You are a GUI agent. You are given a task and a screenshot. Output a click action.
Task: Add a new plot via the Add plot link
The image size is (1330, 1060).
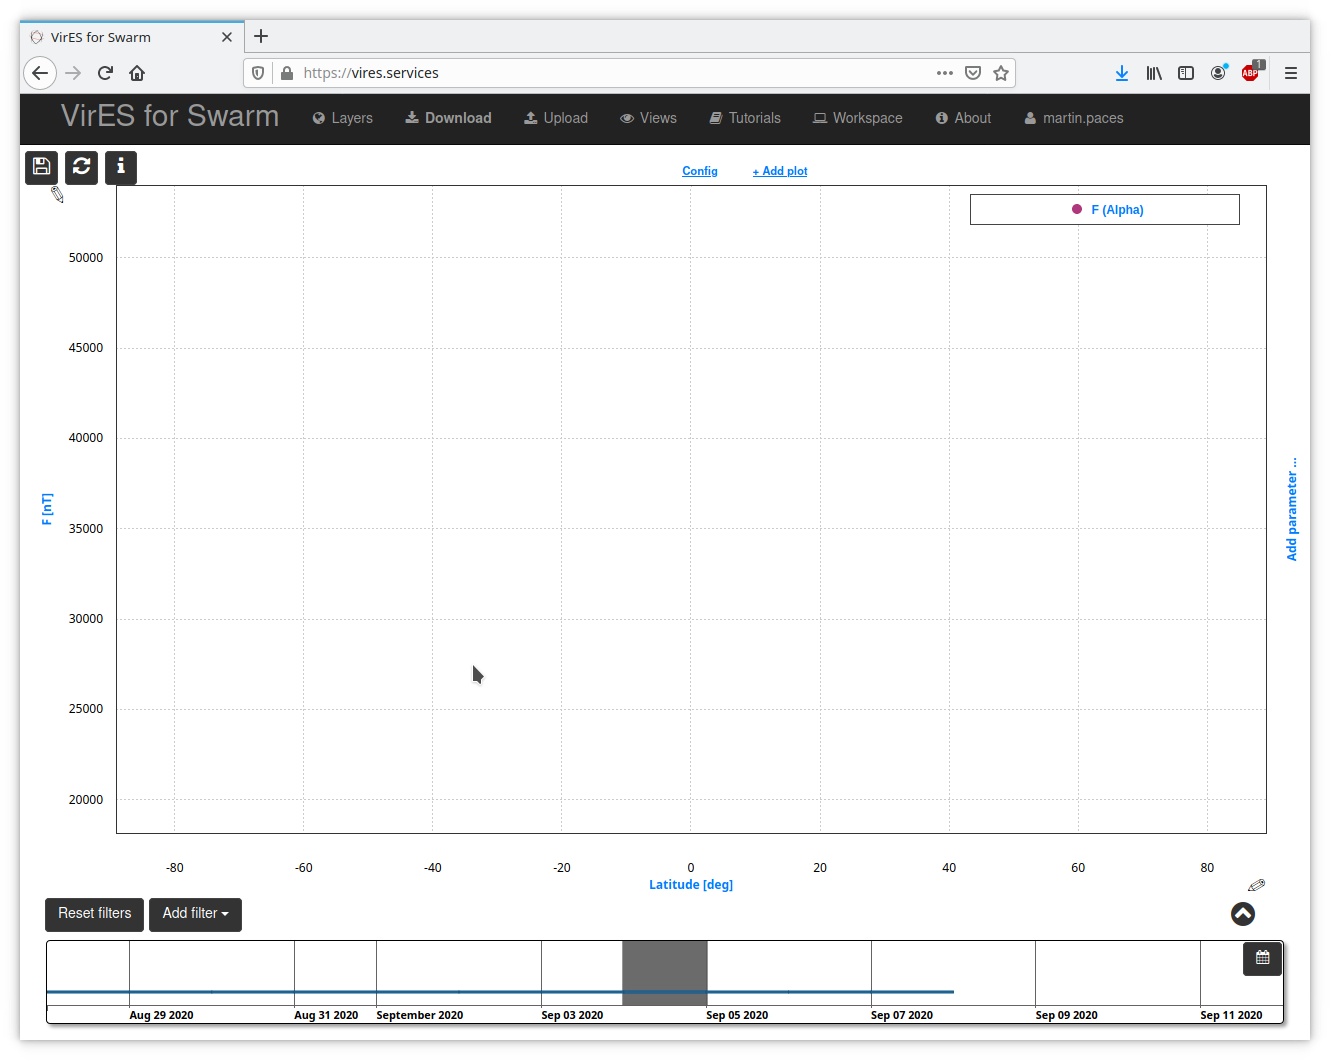point(779,170)
